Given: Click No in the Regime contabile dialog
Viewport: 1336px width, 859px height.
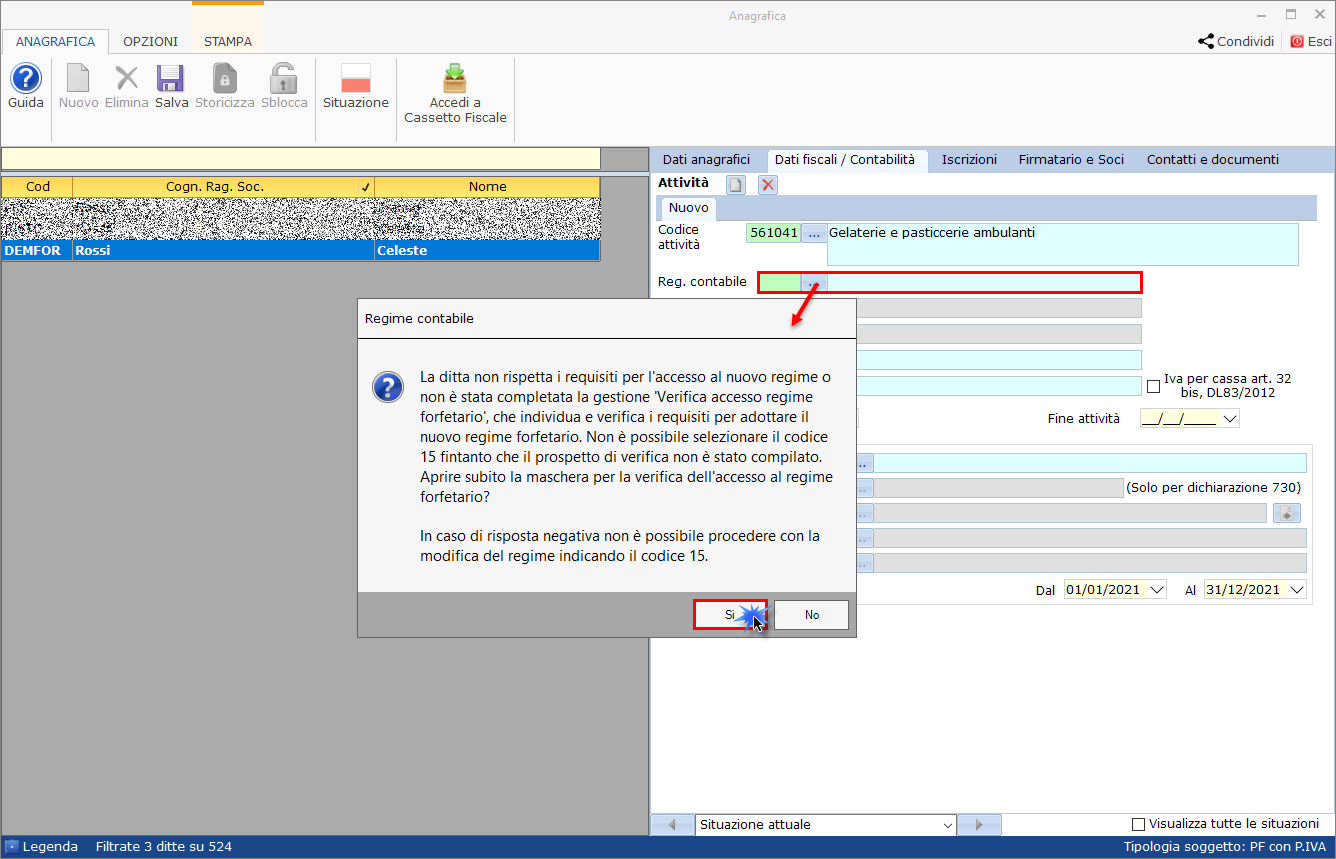Looking at the screenshot, I should 811,615.
